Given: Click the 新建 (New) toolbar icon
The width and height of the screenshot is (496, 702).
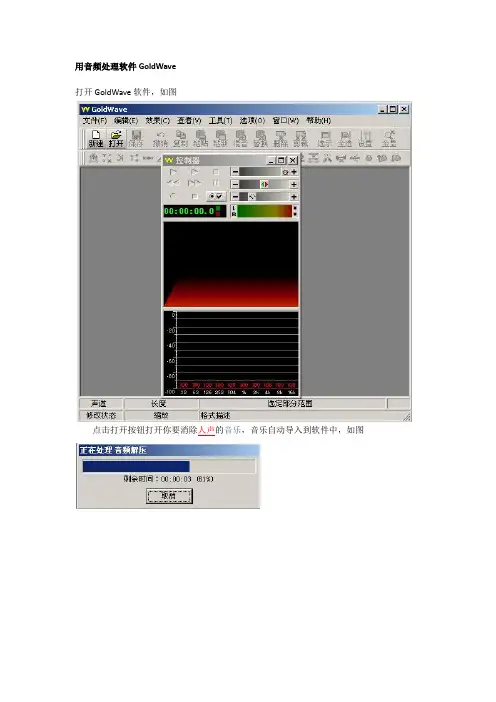Looking at the screenshot, I should [96, 138].
